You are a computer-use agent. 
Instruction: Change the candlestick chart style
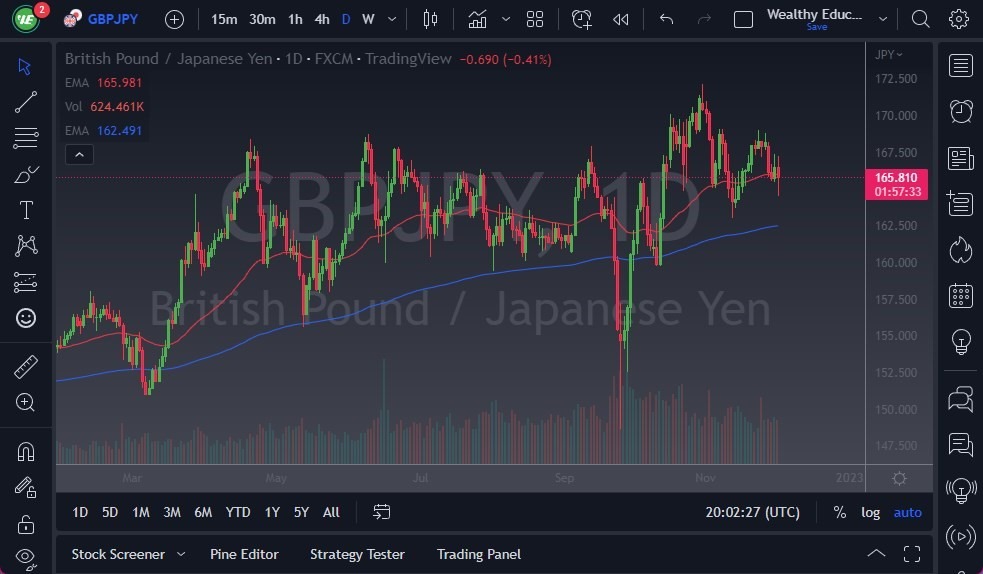430,19
